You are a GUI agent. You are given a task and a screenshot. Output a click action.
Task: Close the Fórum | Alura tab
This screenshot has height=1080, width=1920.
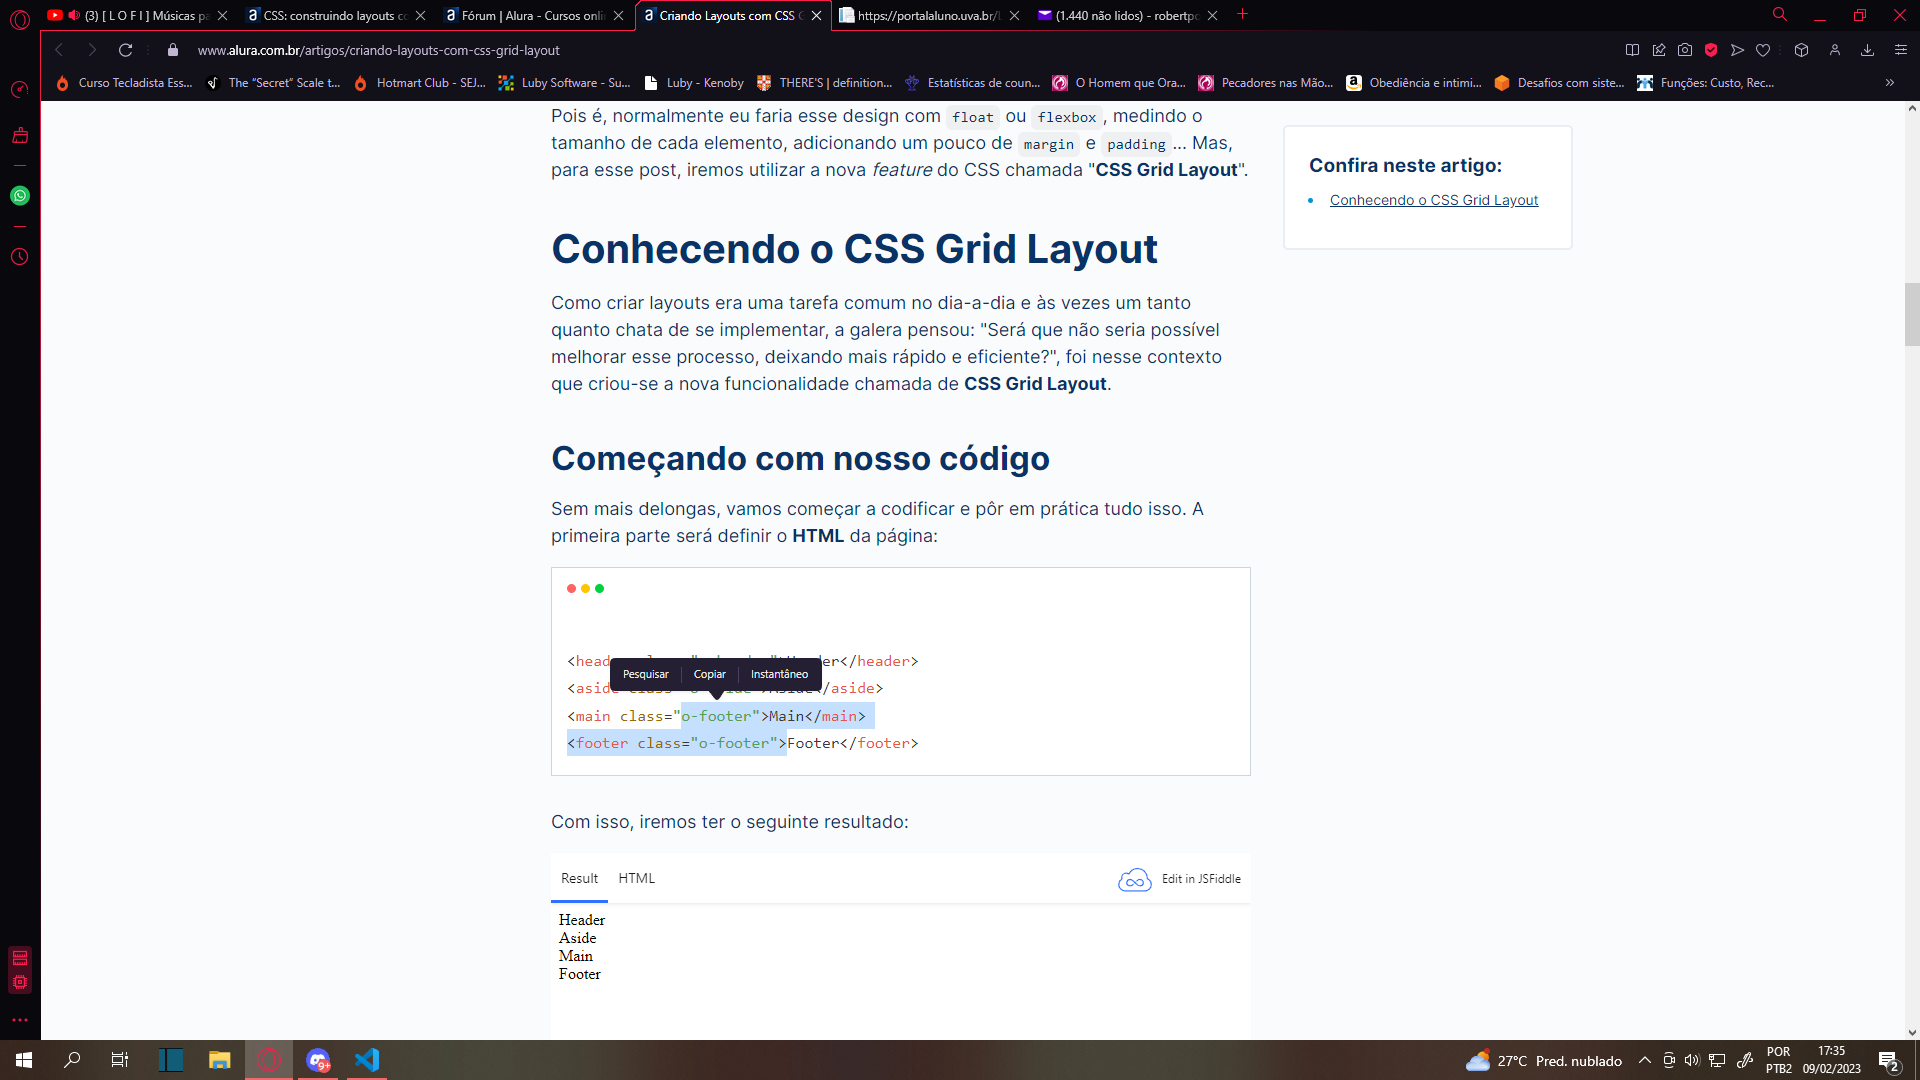coord(618,15)
